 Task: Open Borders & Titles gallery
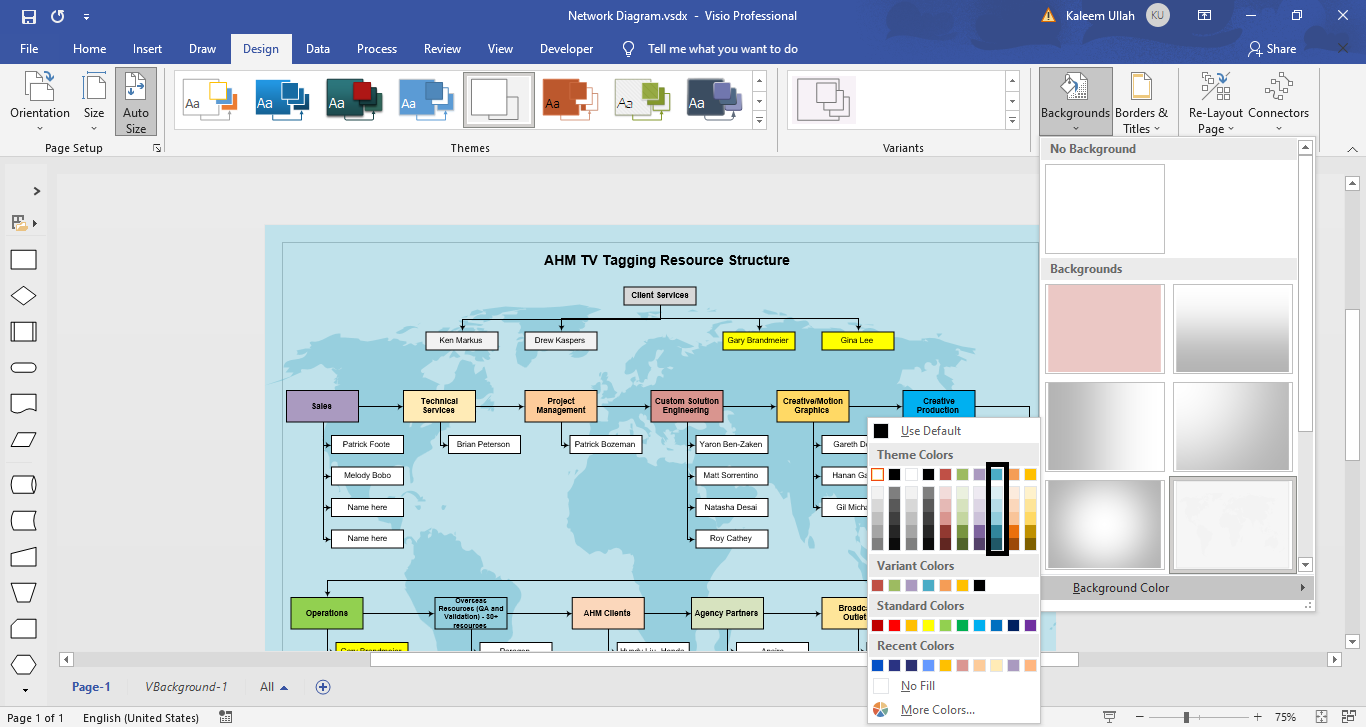pyautogui.click(x=1143, y=100)
